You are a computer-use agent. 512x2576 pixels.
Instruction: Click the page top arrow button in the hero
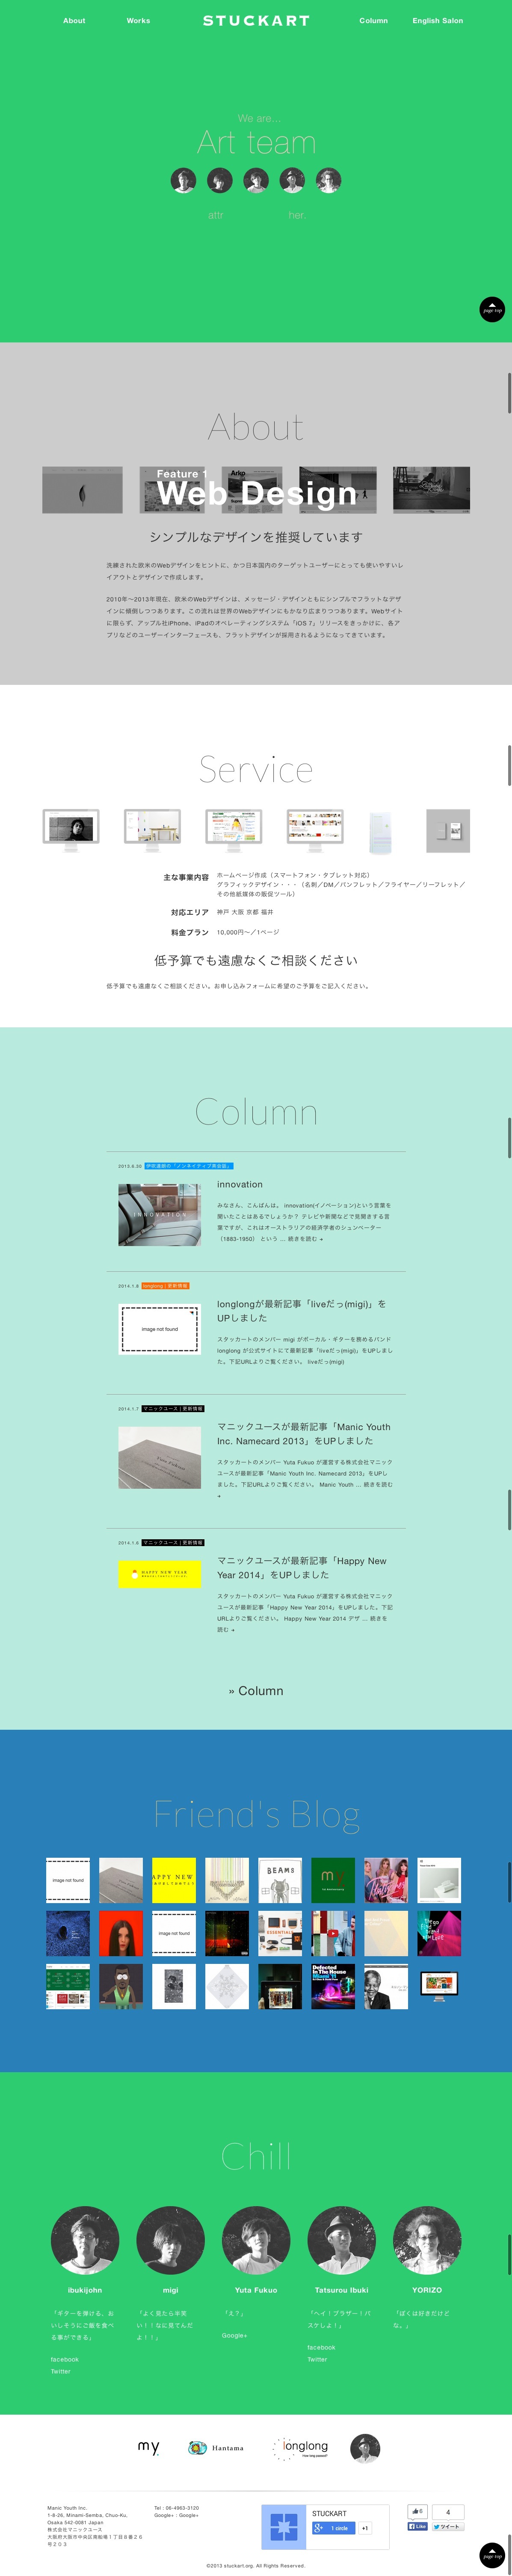(491, 309)
